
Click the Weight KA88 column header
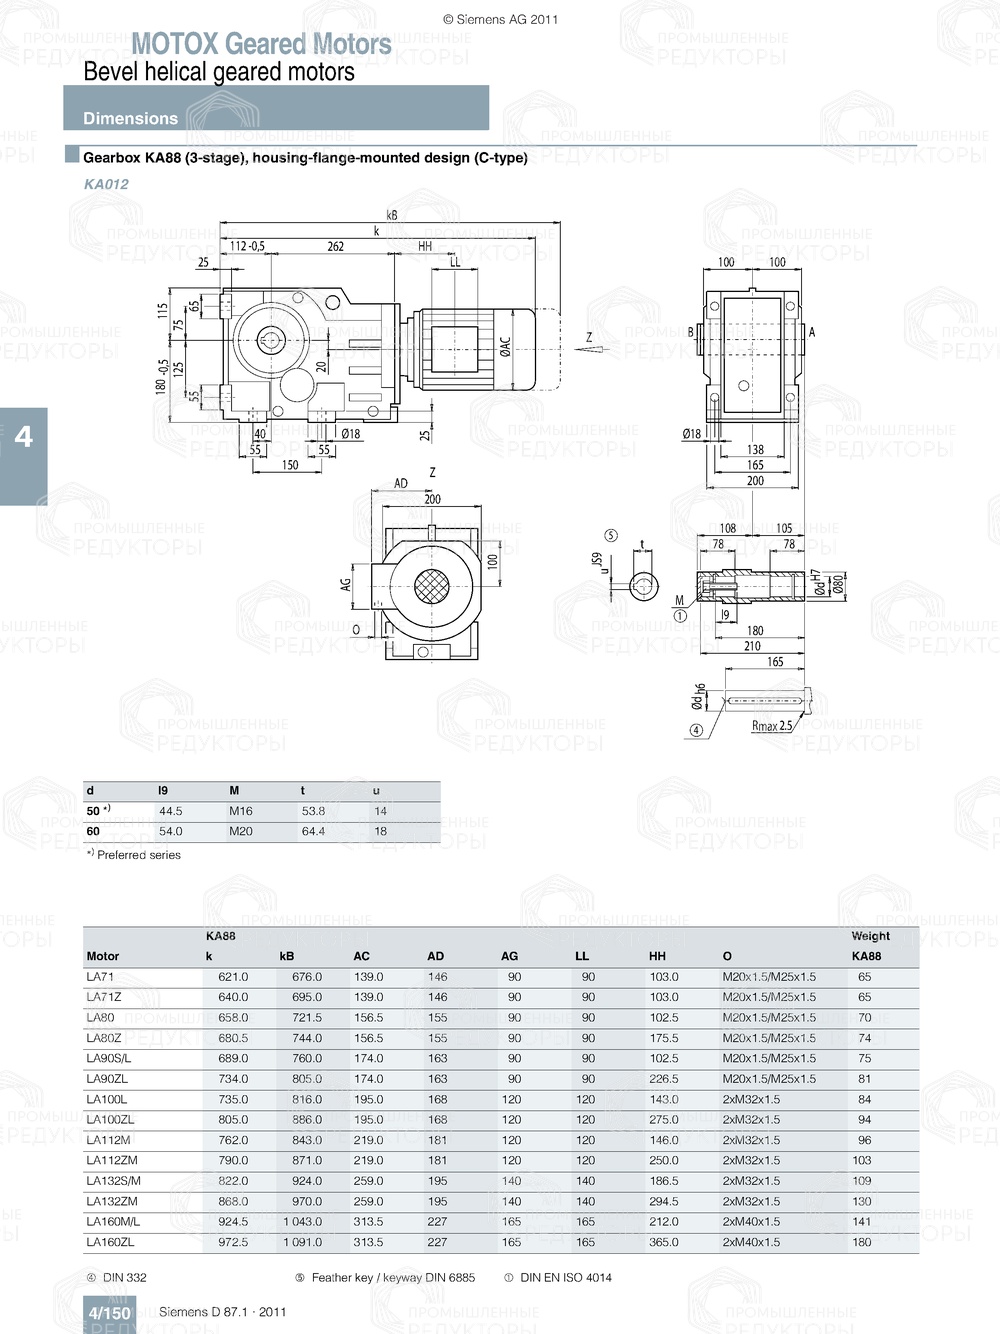[868, 946]
